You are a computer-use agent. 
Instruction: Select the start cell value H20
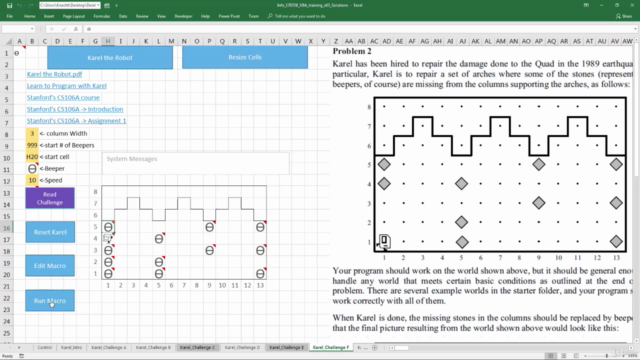pyautogui.click(x=32, y=157)
